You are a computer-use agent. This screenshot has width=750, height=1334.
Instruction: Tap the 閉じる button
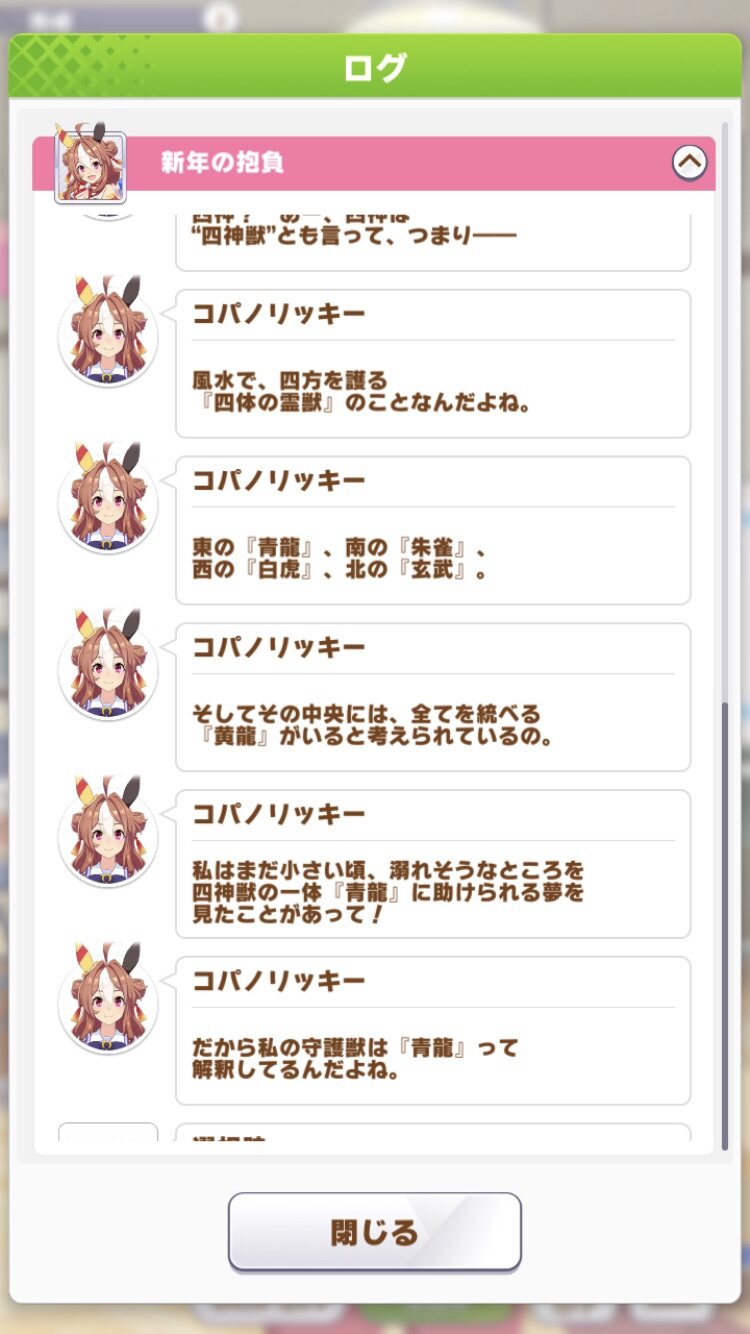[x=375, y=1231]
